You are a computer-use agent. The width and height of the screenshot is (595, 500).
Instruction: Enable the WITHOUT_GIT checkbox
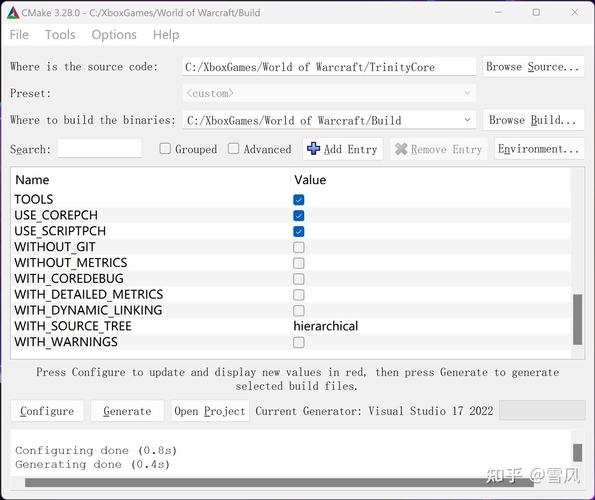pos(299,247)
